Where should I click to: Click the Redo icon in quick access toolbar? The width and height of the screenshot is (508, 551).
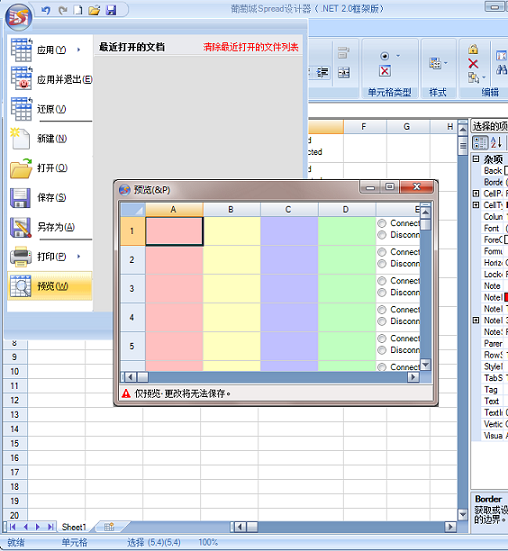pyautogui.click(x=63, y=10)
